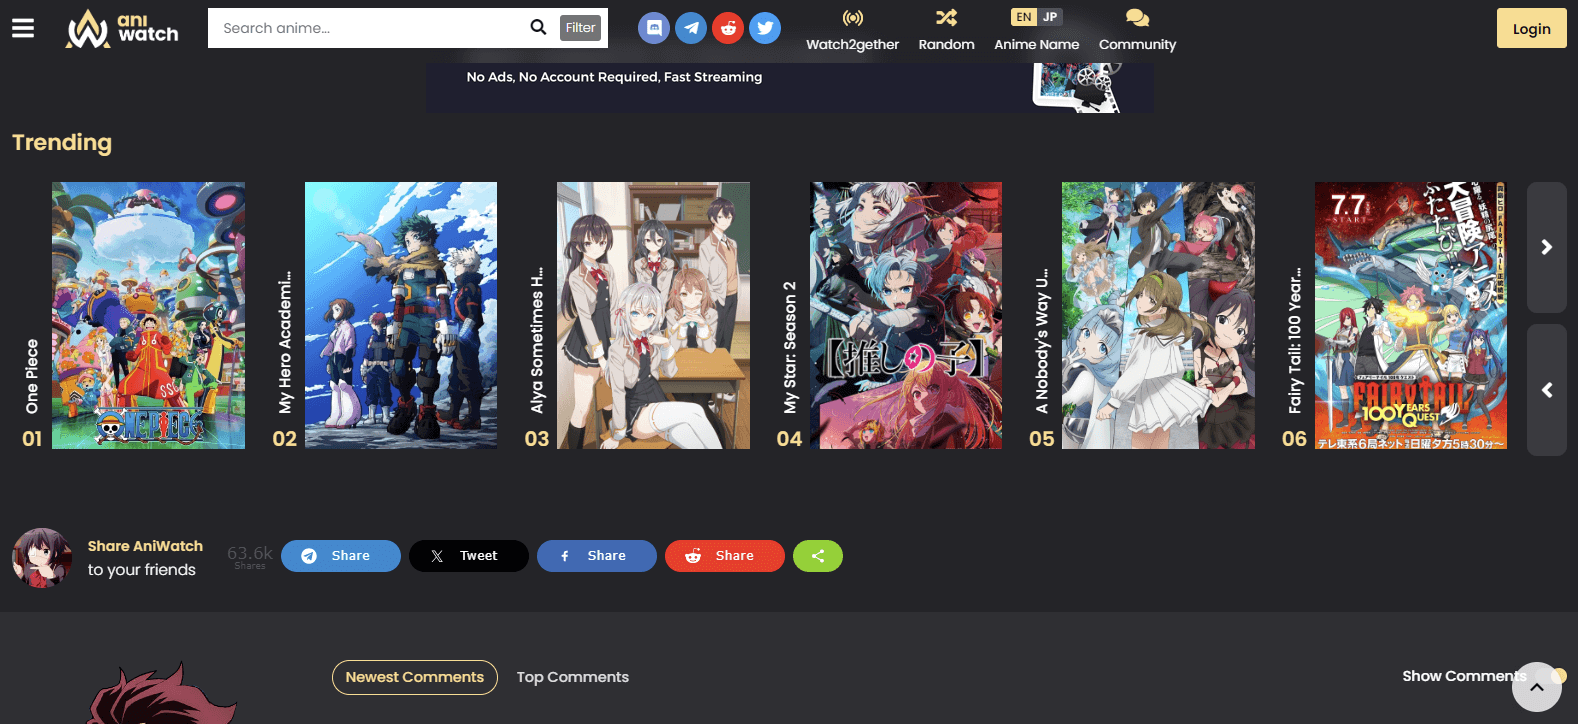Show next trending anime slide
Screen dimensions: 1578x724
click(1546, 247)
